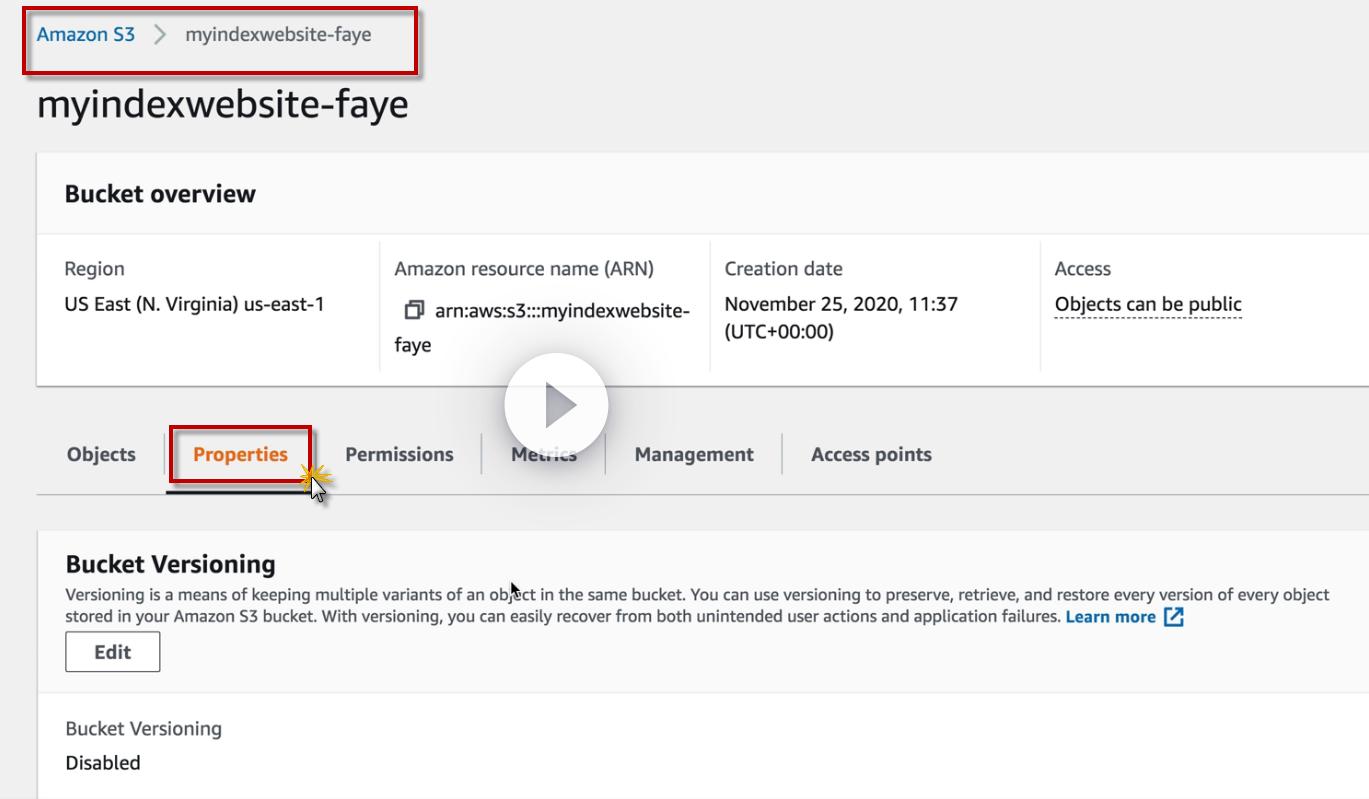Play the video with the center play button

click(556, 404)
